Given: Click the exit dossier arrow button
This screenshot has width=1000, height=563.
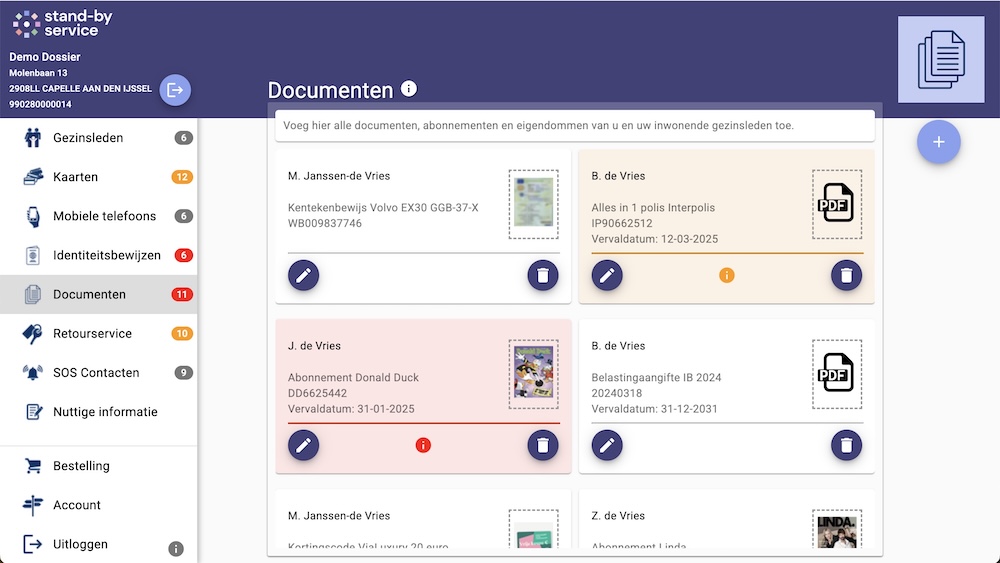Looking at the screenshot, I should [x=175, y=90].
